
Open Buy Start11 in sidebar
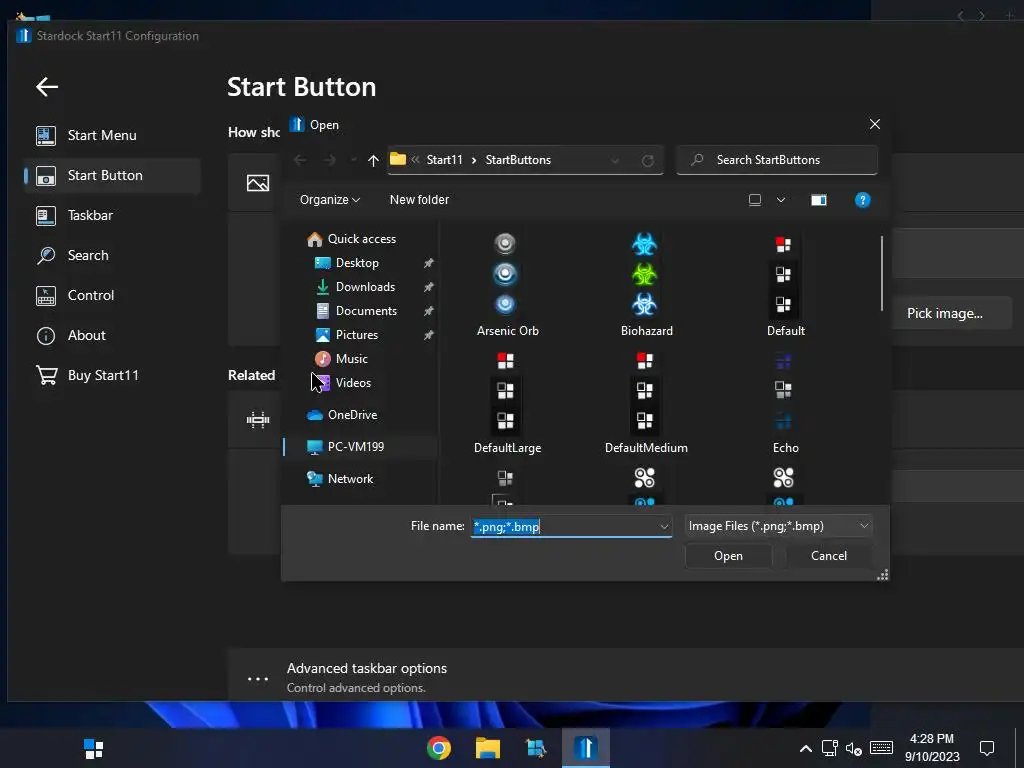pos(111,375)
